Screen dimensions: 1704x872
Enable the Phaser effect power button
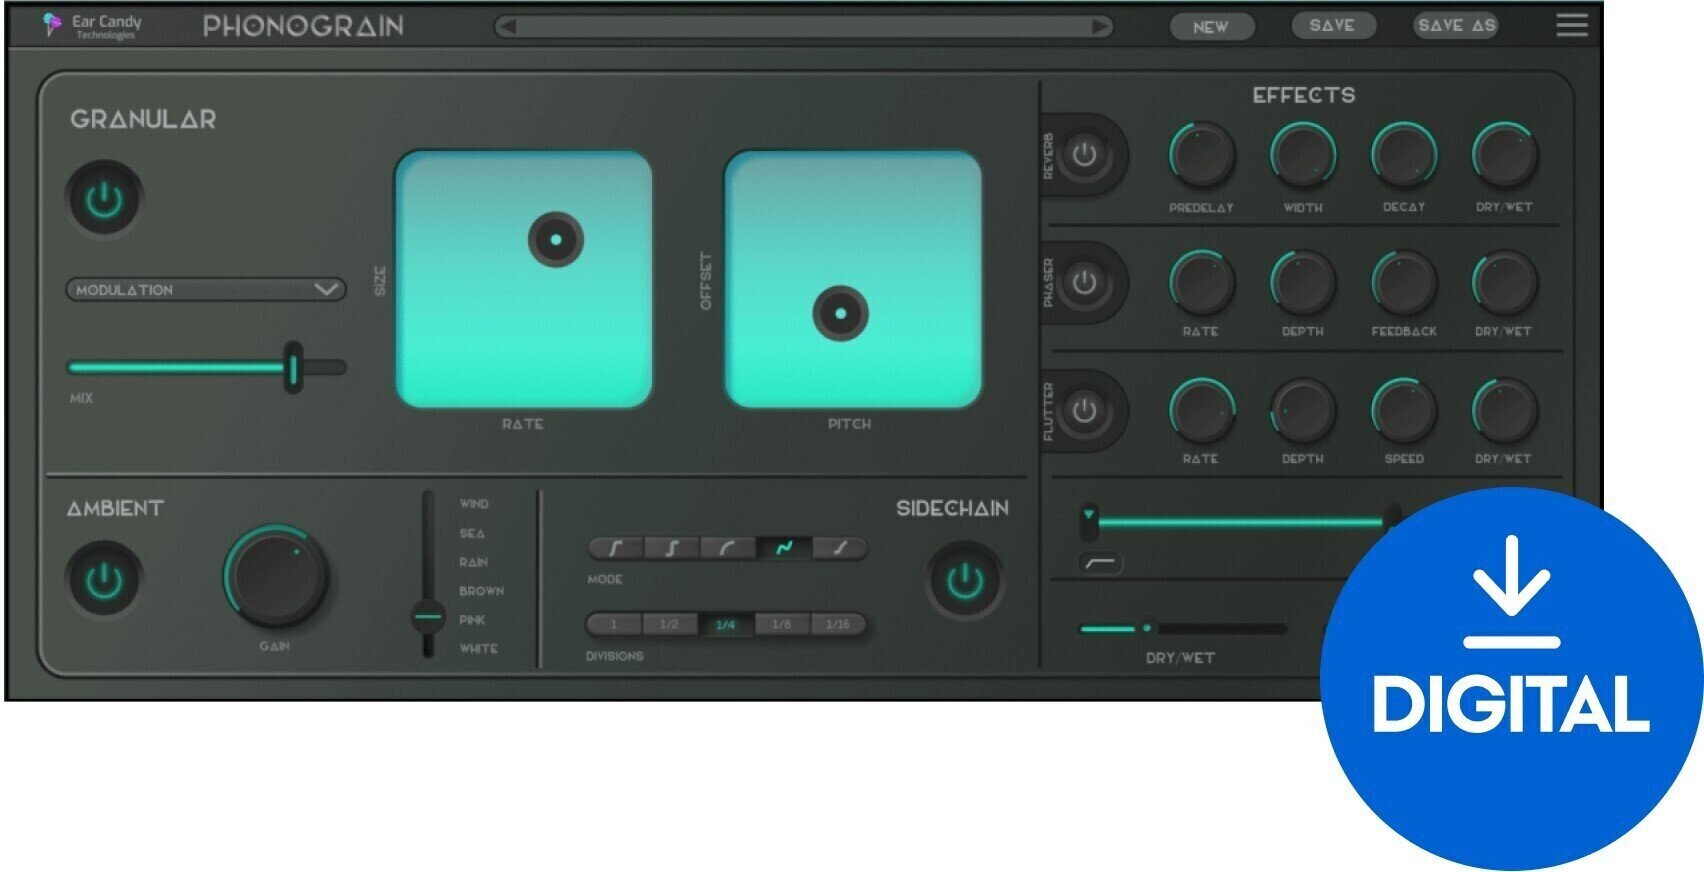coord(1085,283)
